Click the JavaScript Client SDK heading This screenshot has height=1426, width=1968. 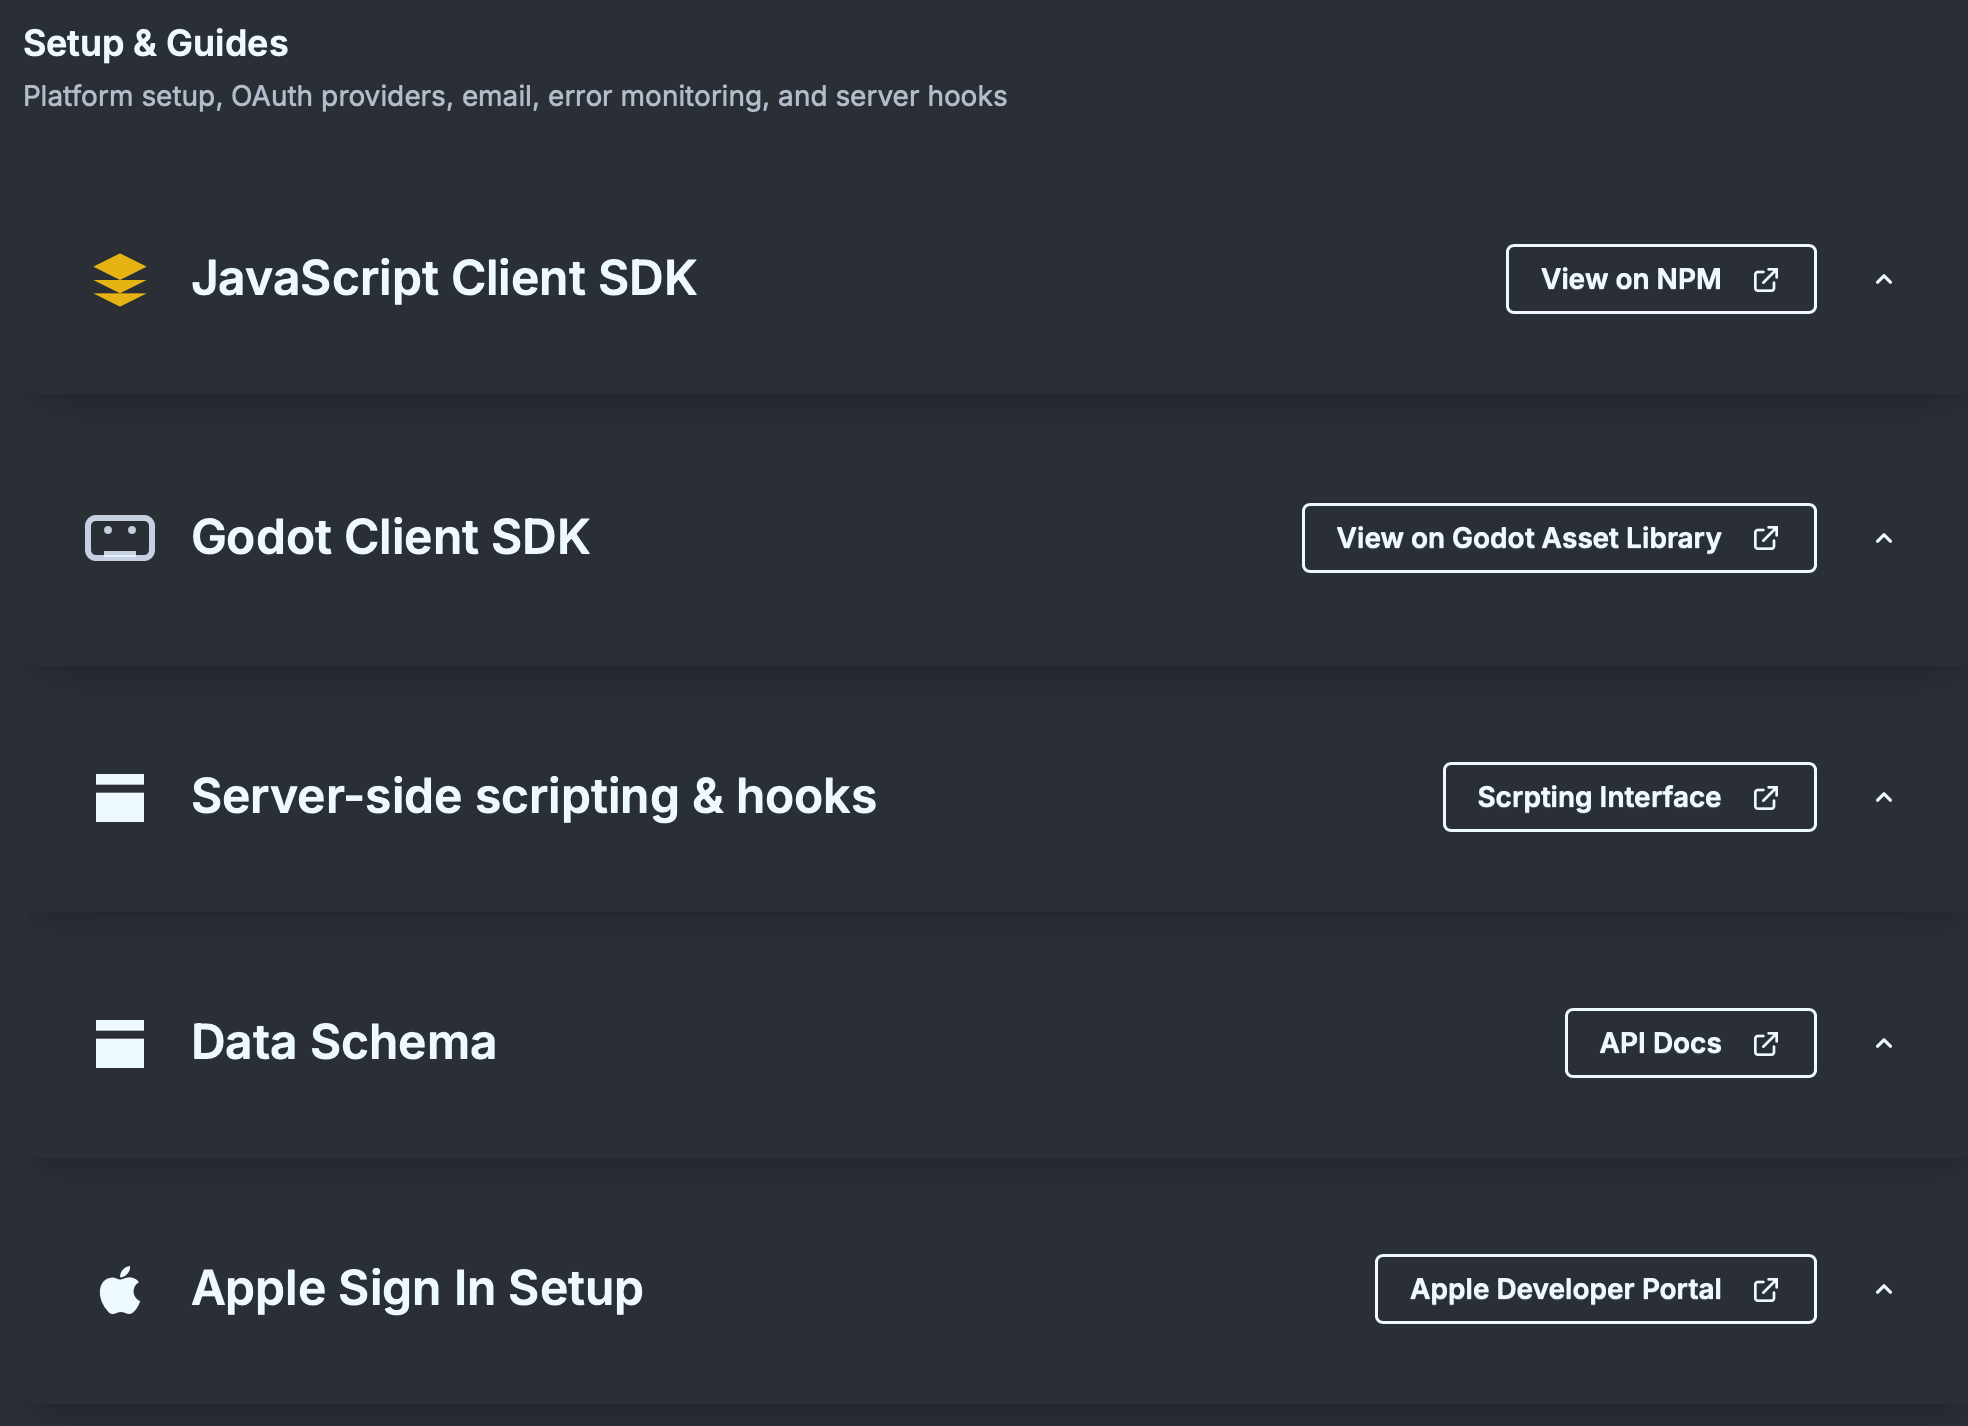click(444, 278)
